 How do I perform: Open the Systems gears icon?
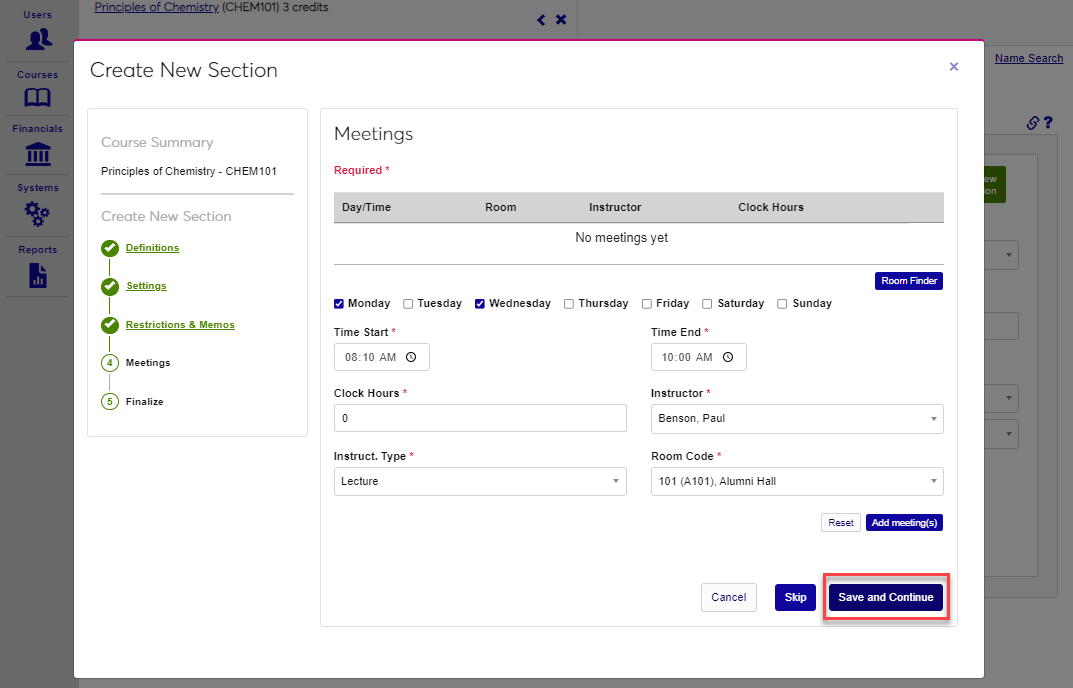pyautogui.click(x=38, y=213)
